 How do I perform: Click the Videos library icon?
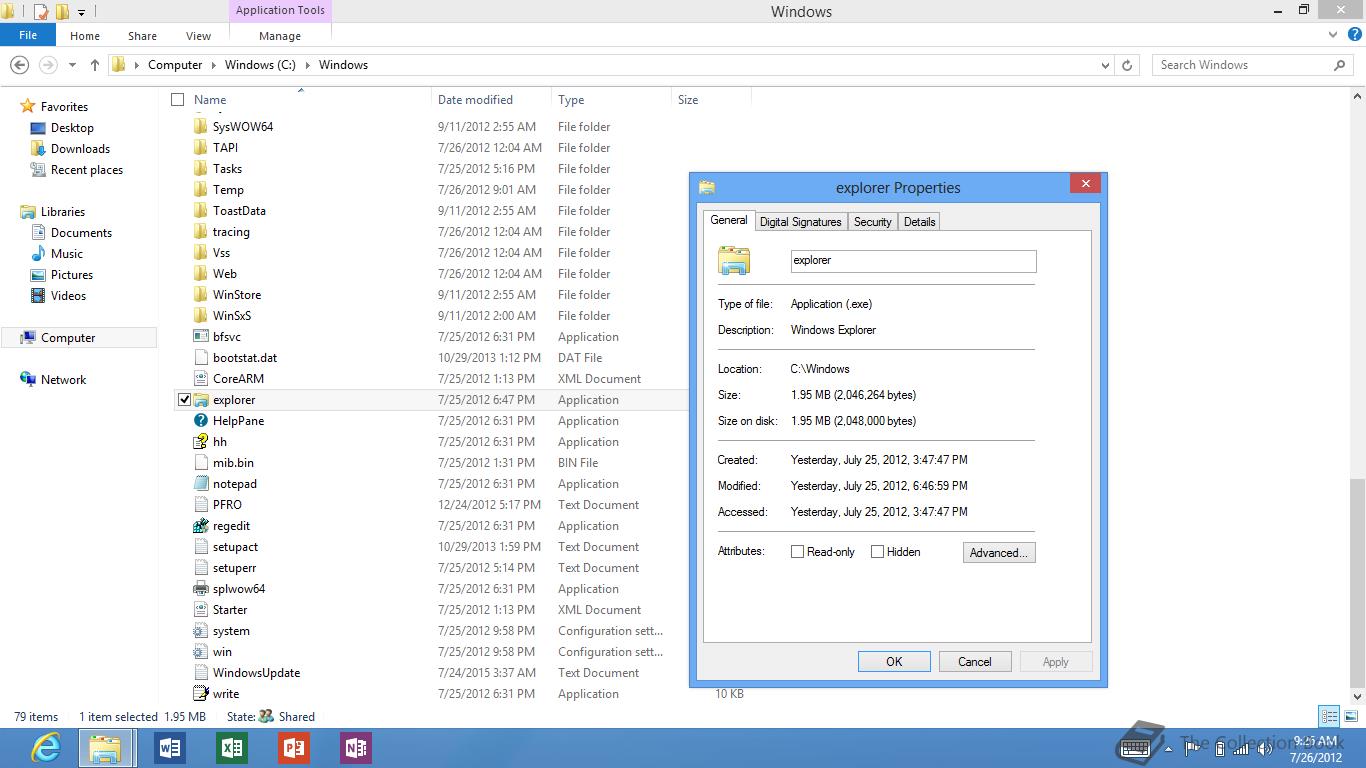38,296
